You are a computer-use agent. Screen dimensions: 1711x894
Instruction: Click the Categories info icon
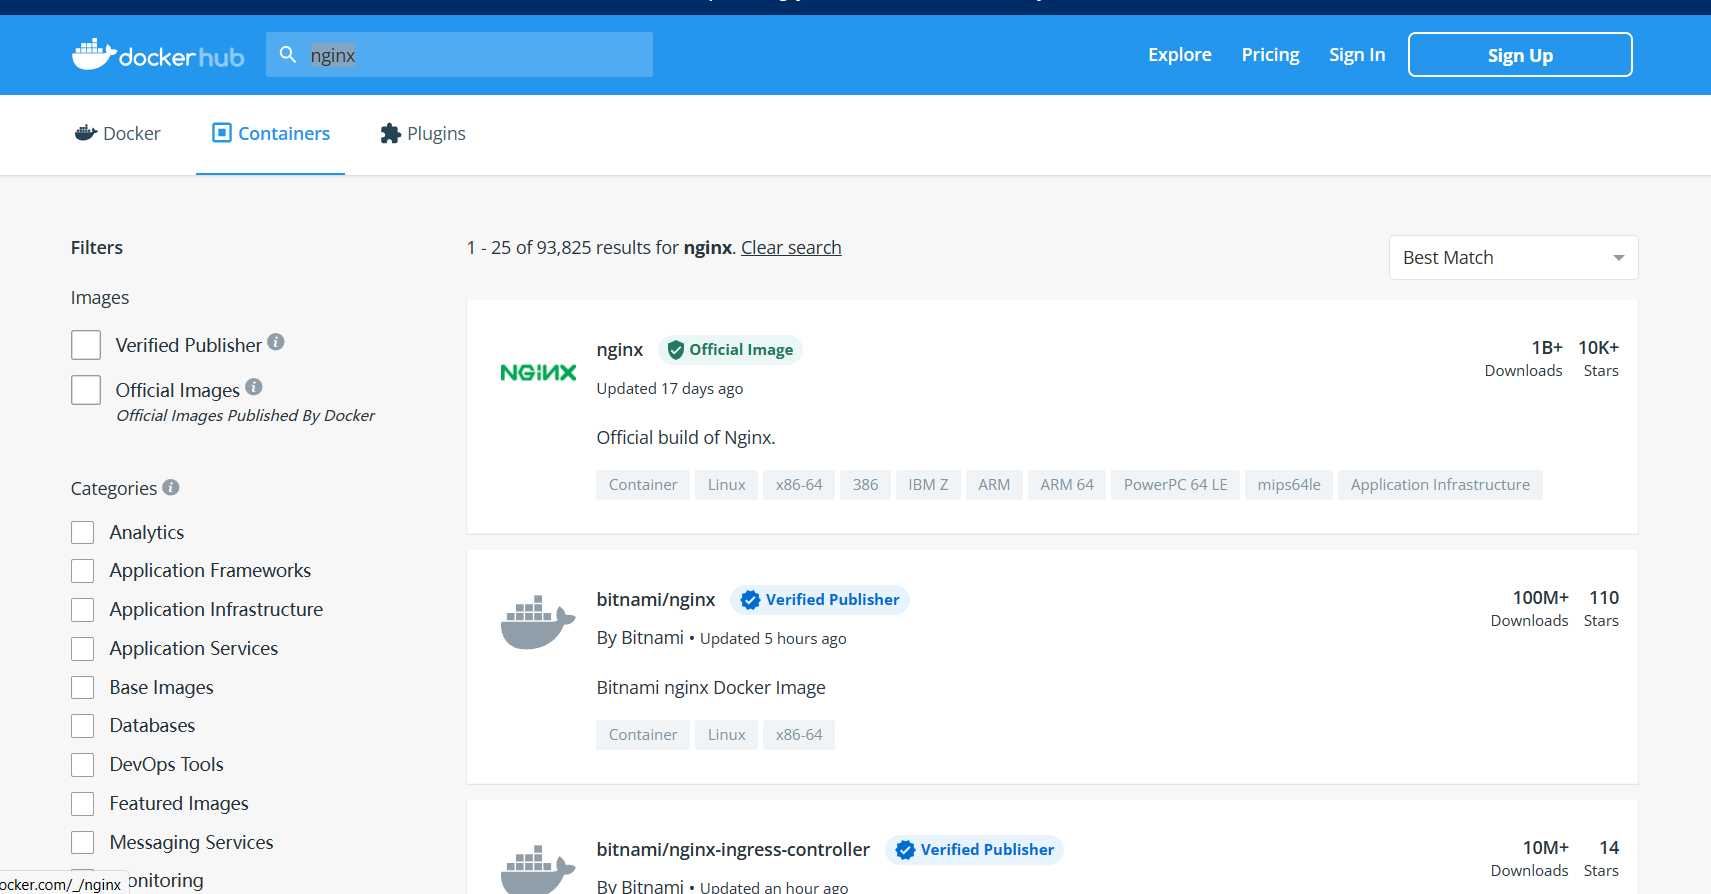coord(171,487)
